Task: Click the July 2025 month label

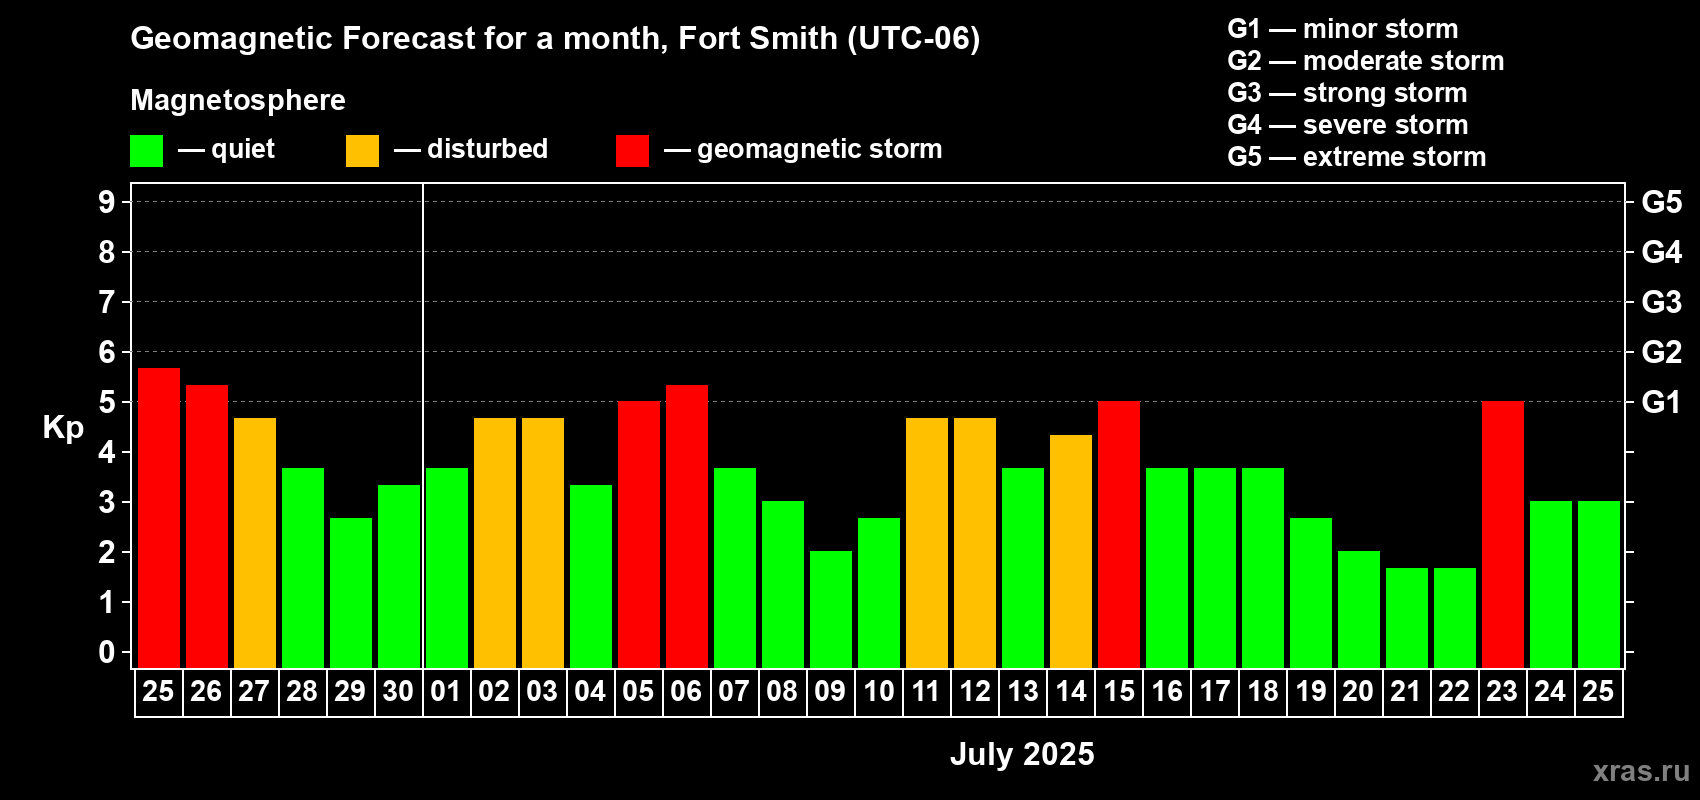Action: point(1022,754)
